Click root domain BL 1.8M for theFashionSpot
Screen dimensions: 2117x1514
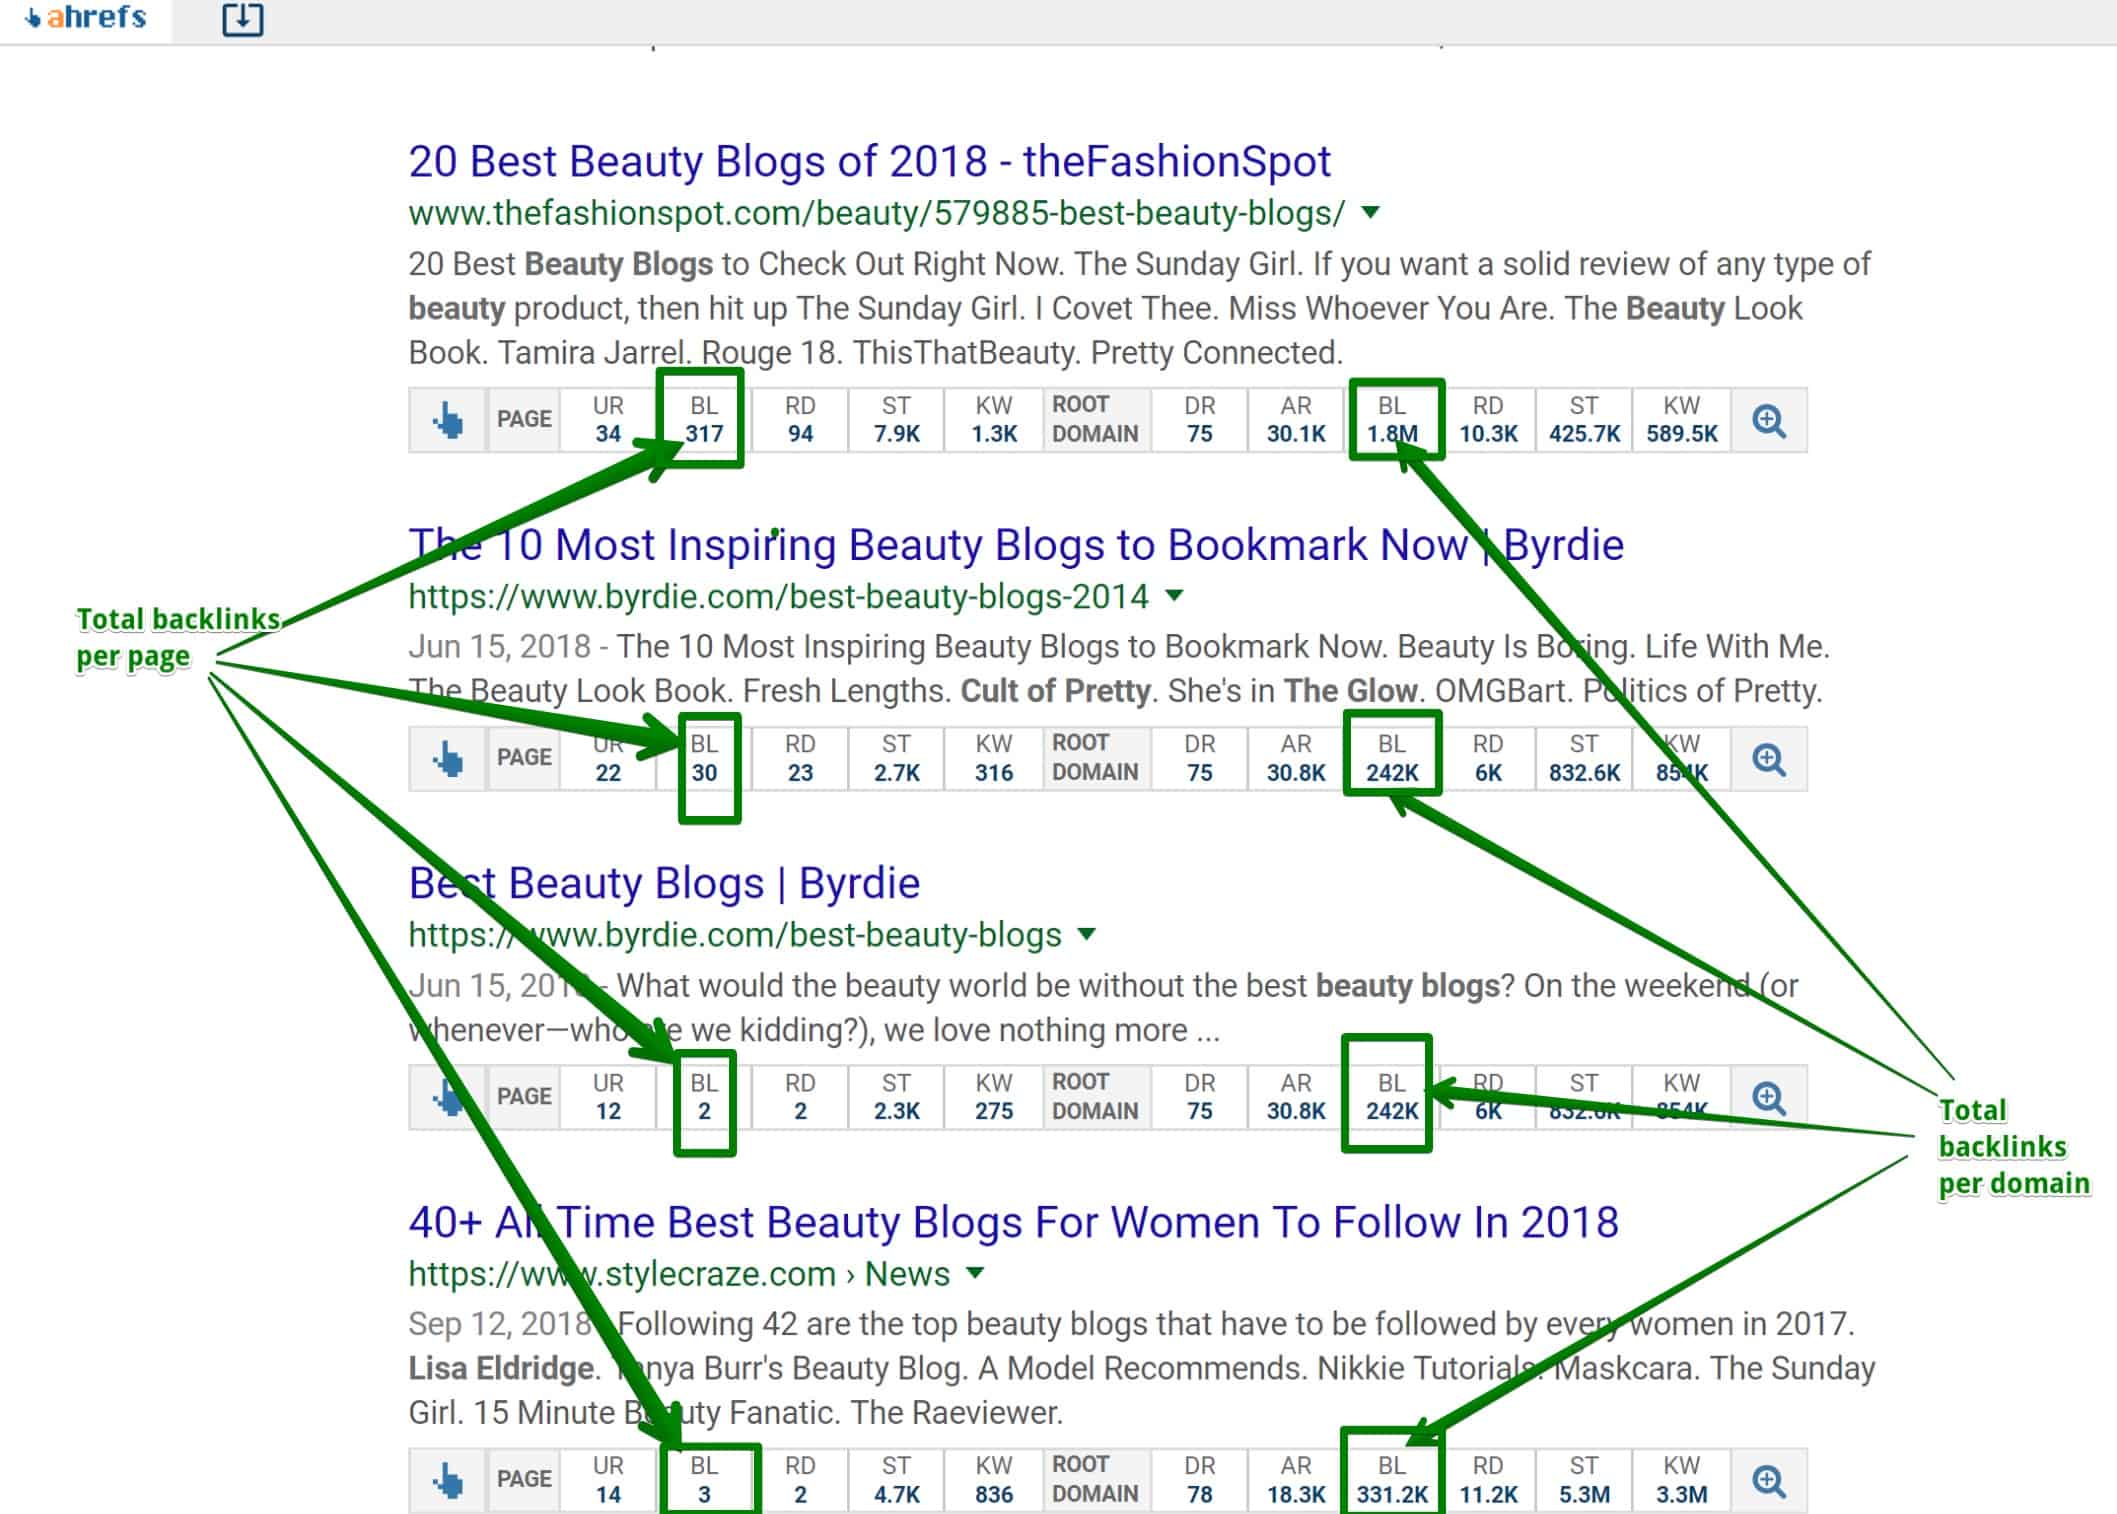[x=1392, y=420]
